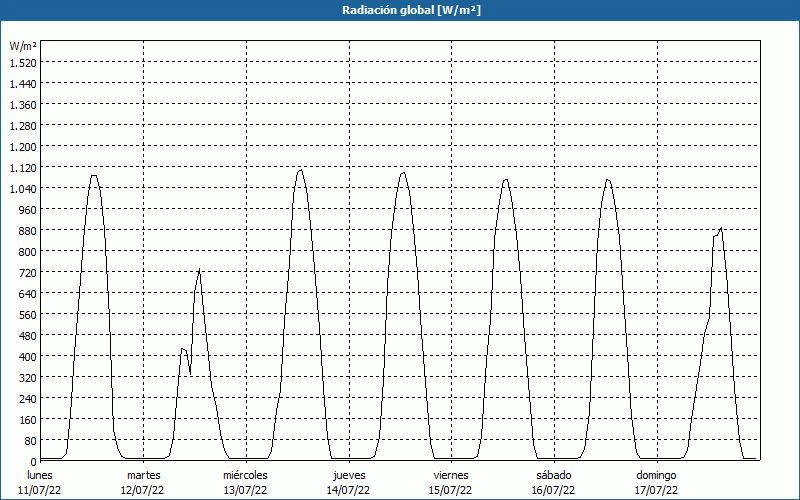This screenshot has height=500, width=800.
Task: Click the Friday radiation curve peak
Action: pos(506,180)
